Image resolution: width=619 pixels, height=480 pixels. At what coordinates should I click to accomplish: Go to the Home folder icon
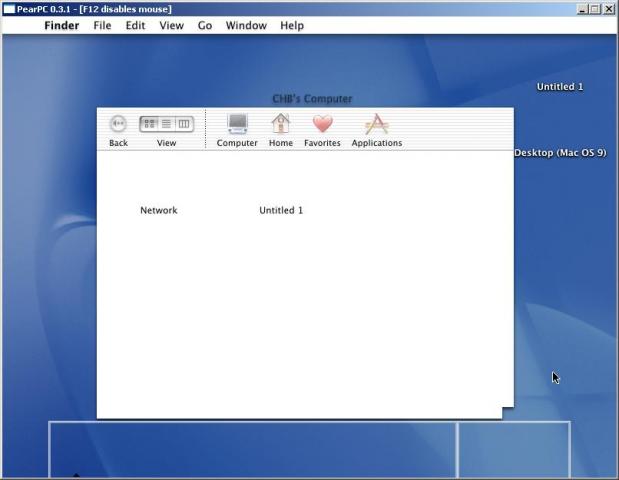281,123
